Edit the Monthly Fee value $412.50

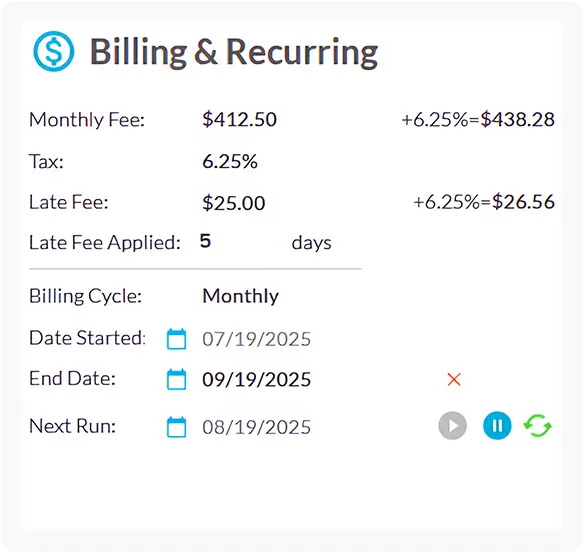click(x=239, y=120)
